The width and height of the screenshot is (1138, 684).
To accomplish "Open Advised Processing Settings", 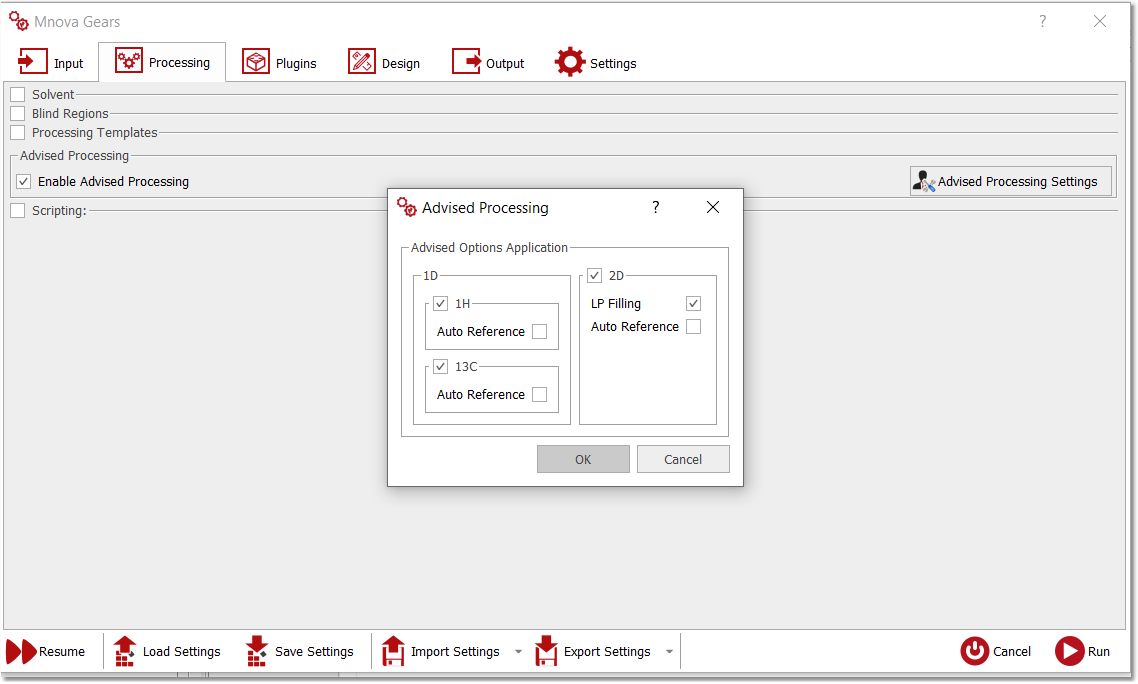I will (x=1011, y=182).
